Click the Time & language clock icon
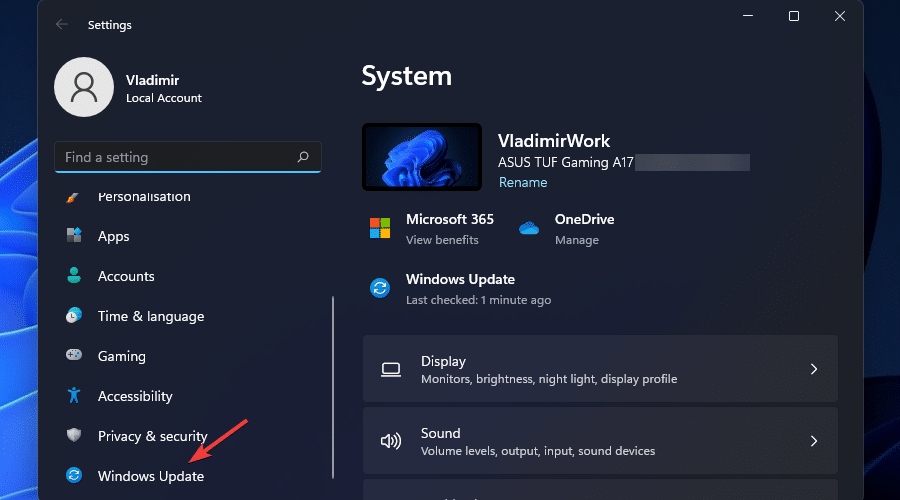Image resolution: width=900 pixels, height=500 pixels. (73, 315)
